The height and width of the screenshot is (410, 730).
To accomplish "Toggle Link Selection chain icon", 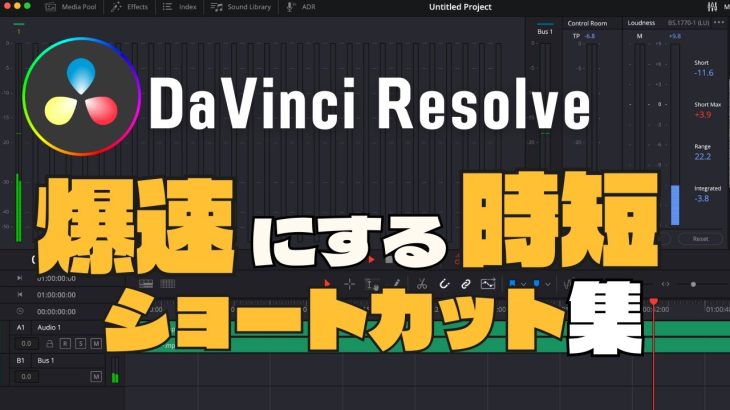I will tap(466, 284).
